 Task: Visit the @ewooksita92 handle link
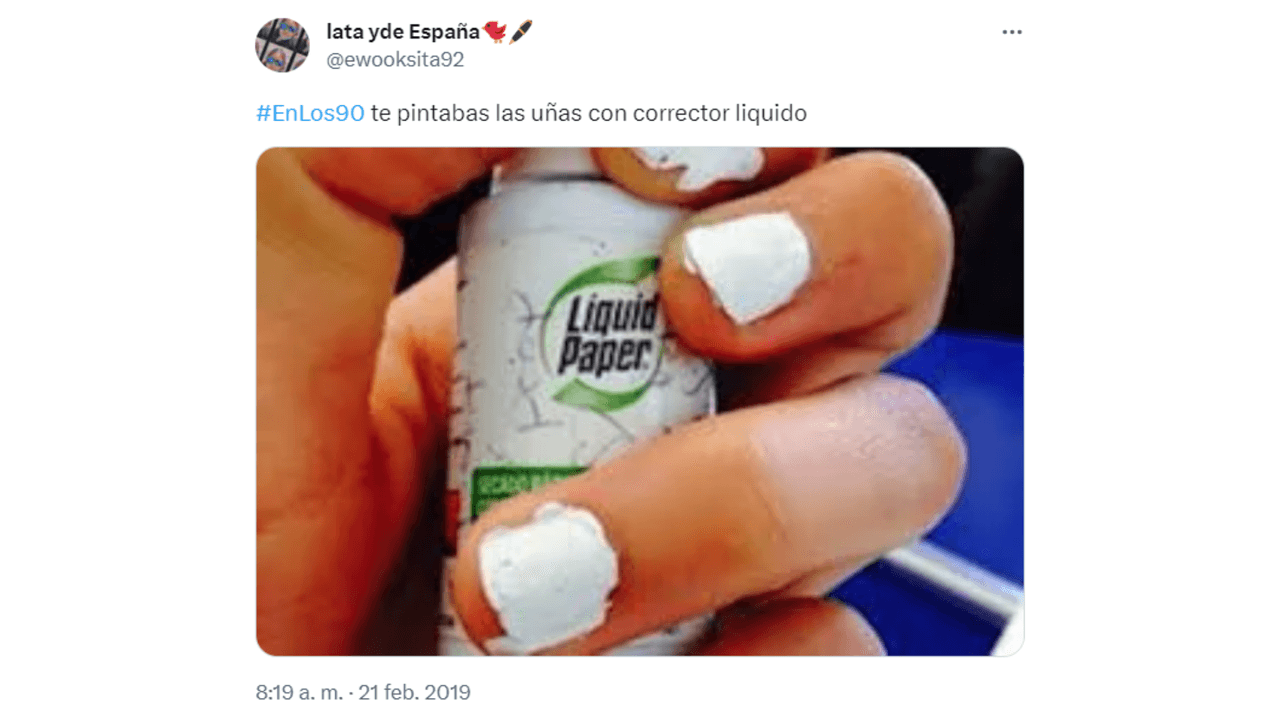[x=395, y=60]
